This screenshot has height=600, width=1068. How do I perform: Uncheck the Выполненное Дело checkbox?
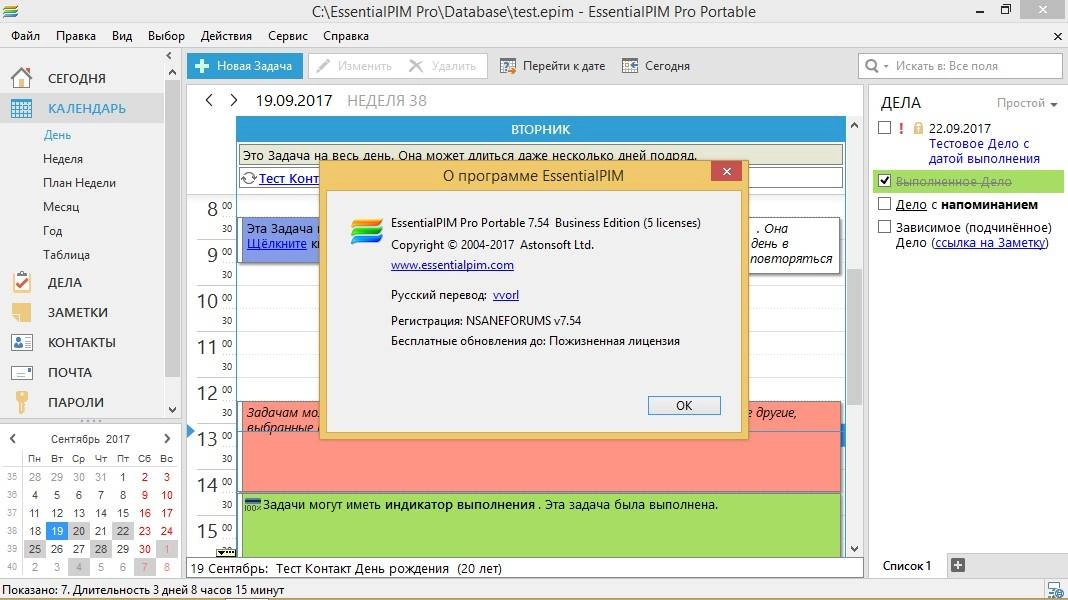pyautogui.click(x=884, y=180)
